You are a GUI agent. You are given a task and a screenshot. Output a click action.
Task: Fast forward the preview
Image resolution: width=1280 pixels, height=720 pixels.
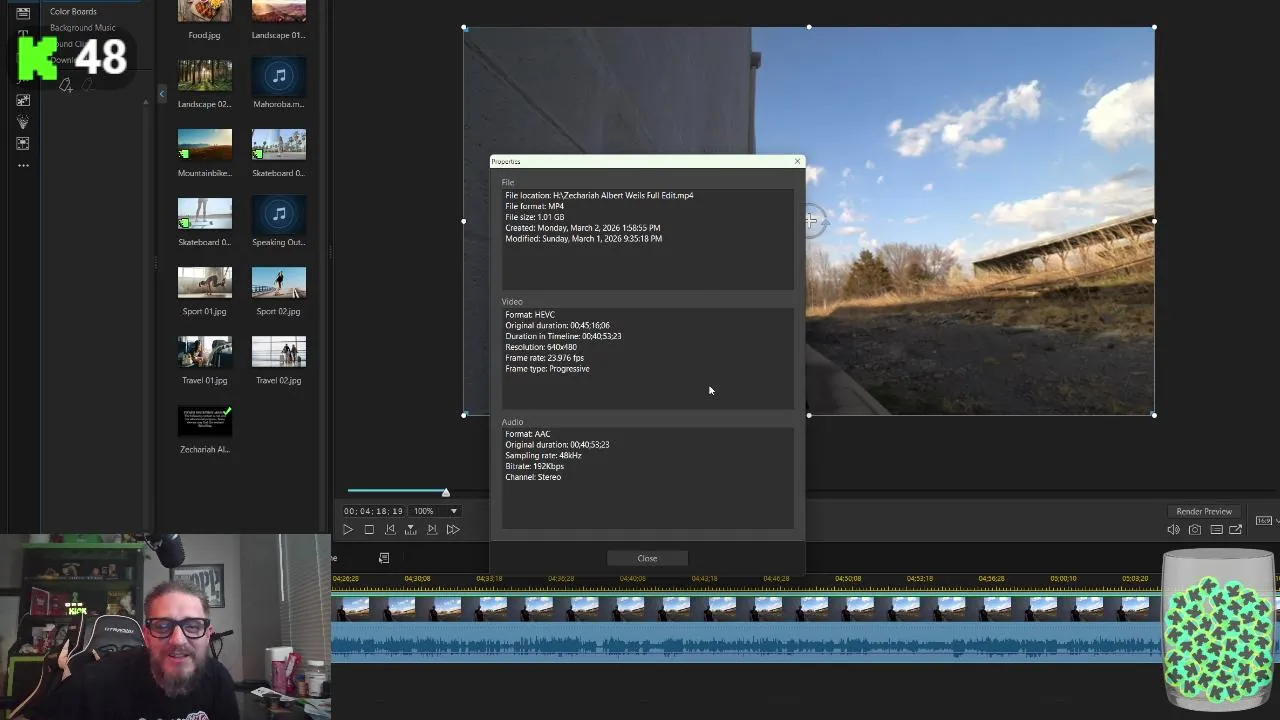453,530
